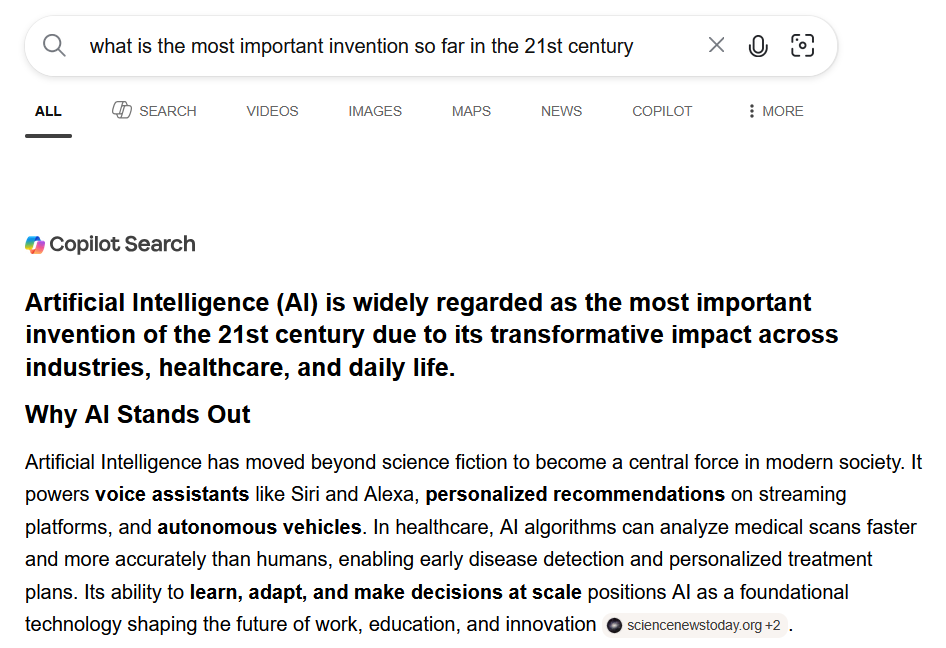Open the IMAGES tab
This screenshot has height=648, width=946.
[x=375, y=112]
